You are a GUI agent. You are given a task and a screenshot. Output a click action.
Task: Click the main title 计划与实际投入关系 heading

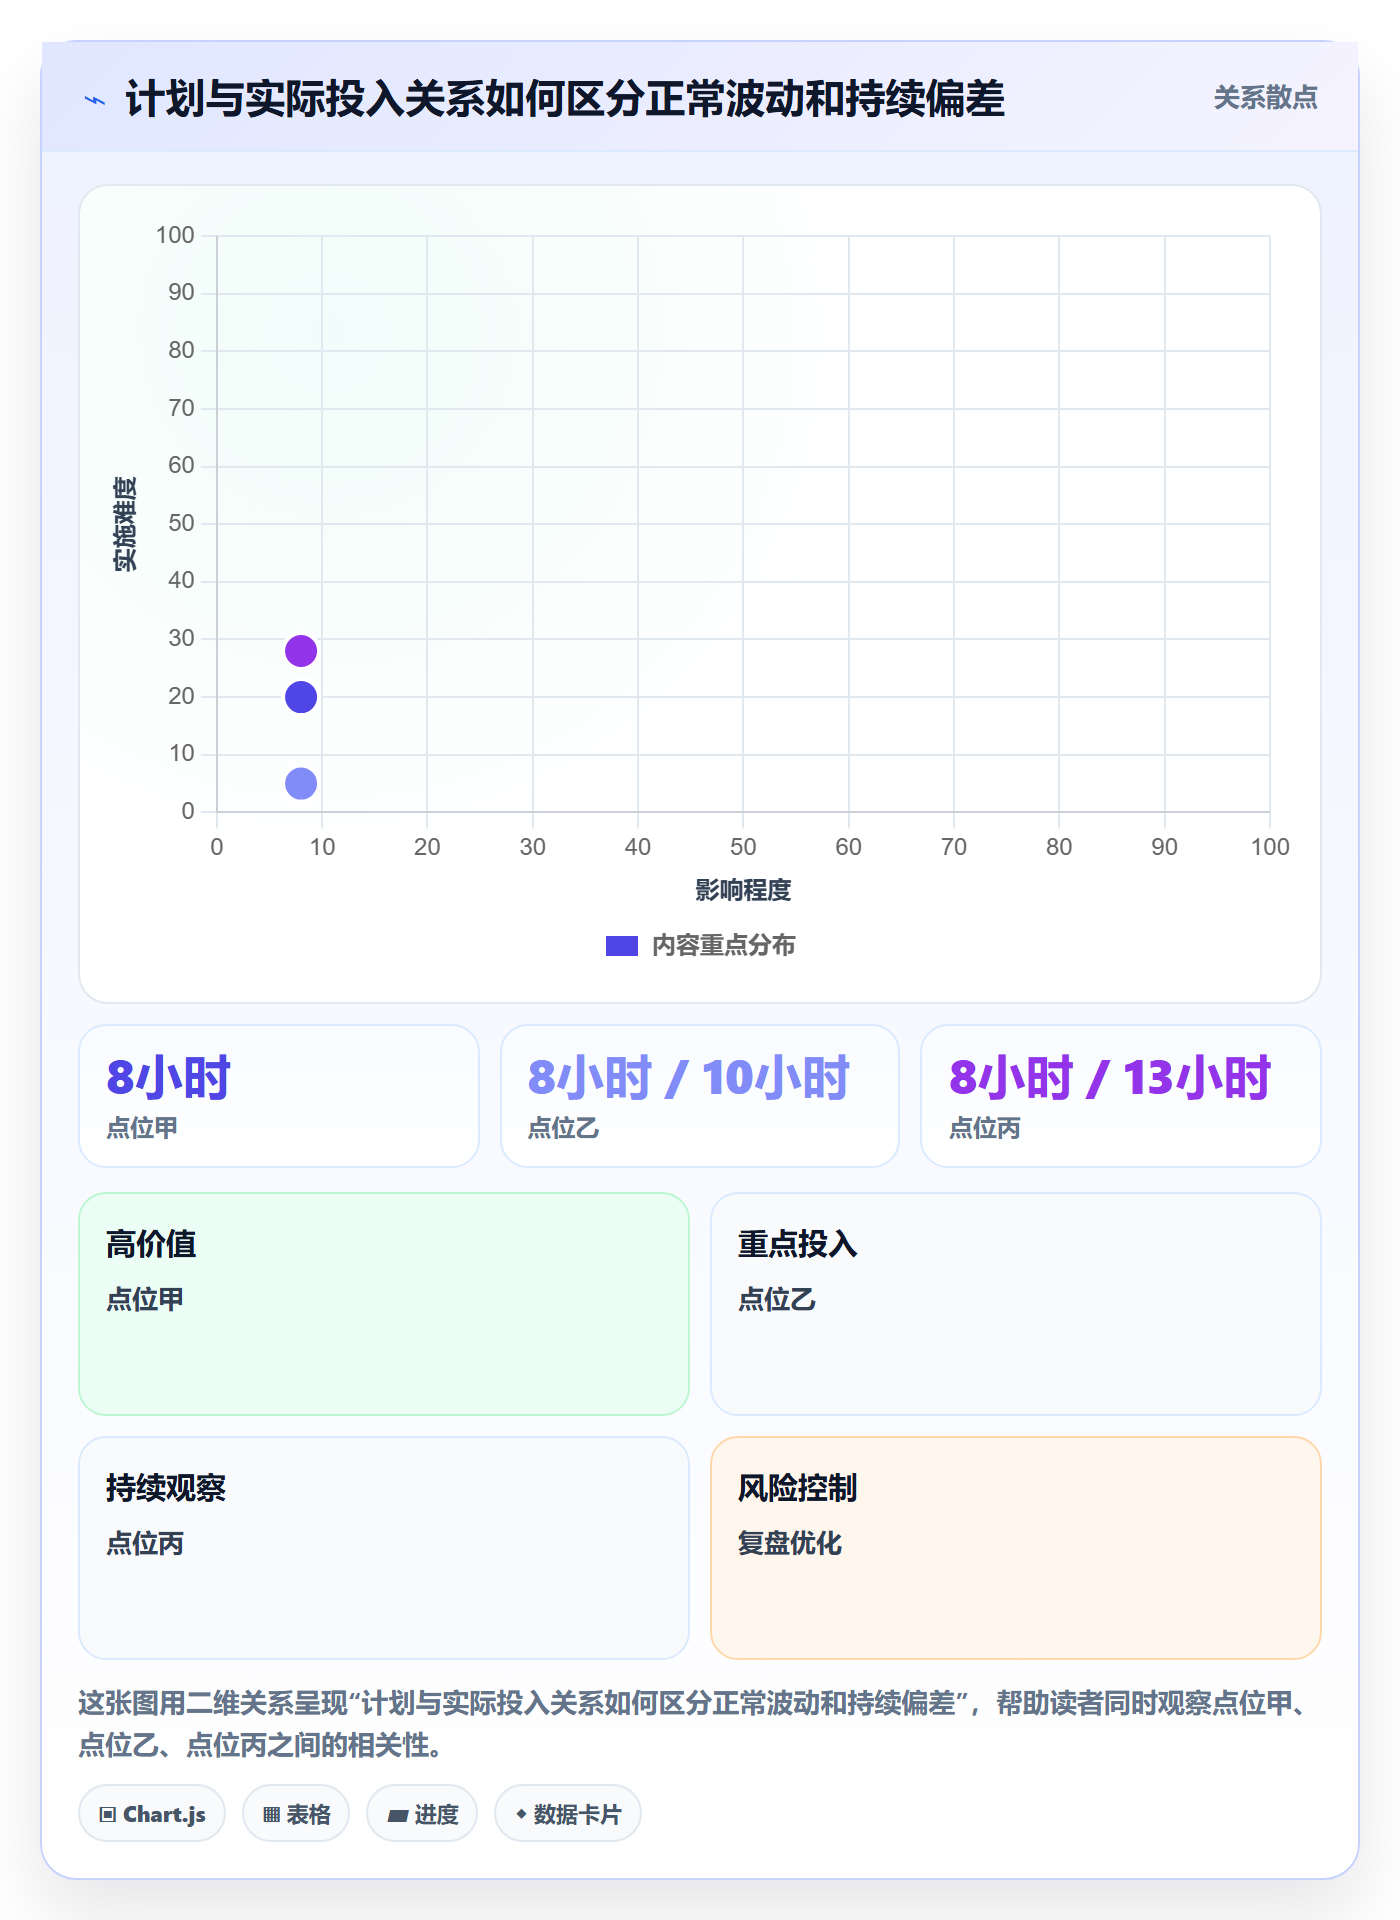[564, 99]
